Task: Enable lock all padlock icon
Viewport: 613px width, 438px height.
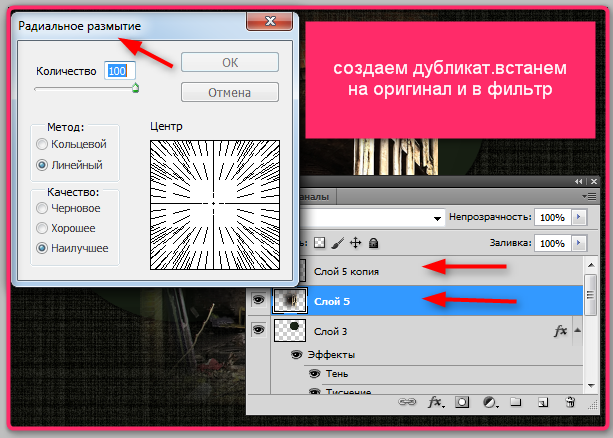Action: click(x=373, y=243)
